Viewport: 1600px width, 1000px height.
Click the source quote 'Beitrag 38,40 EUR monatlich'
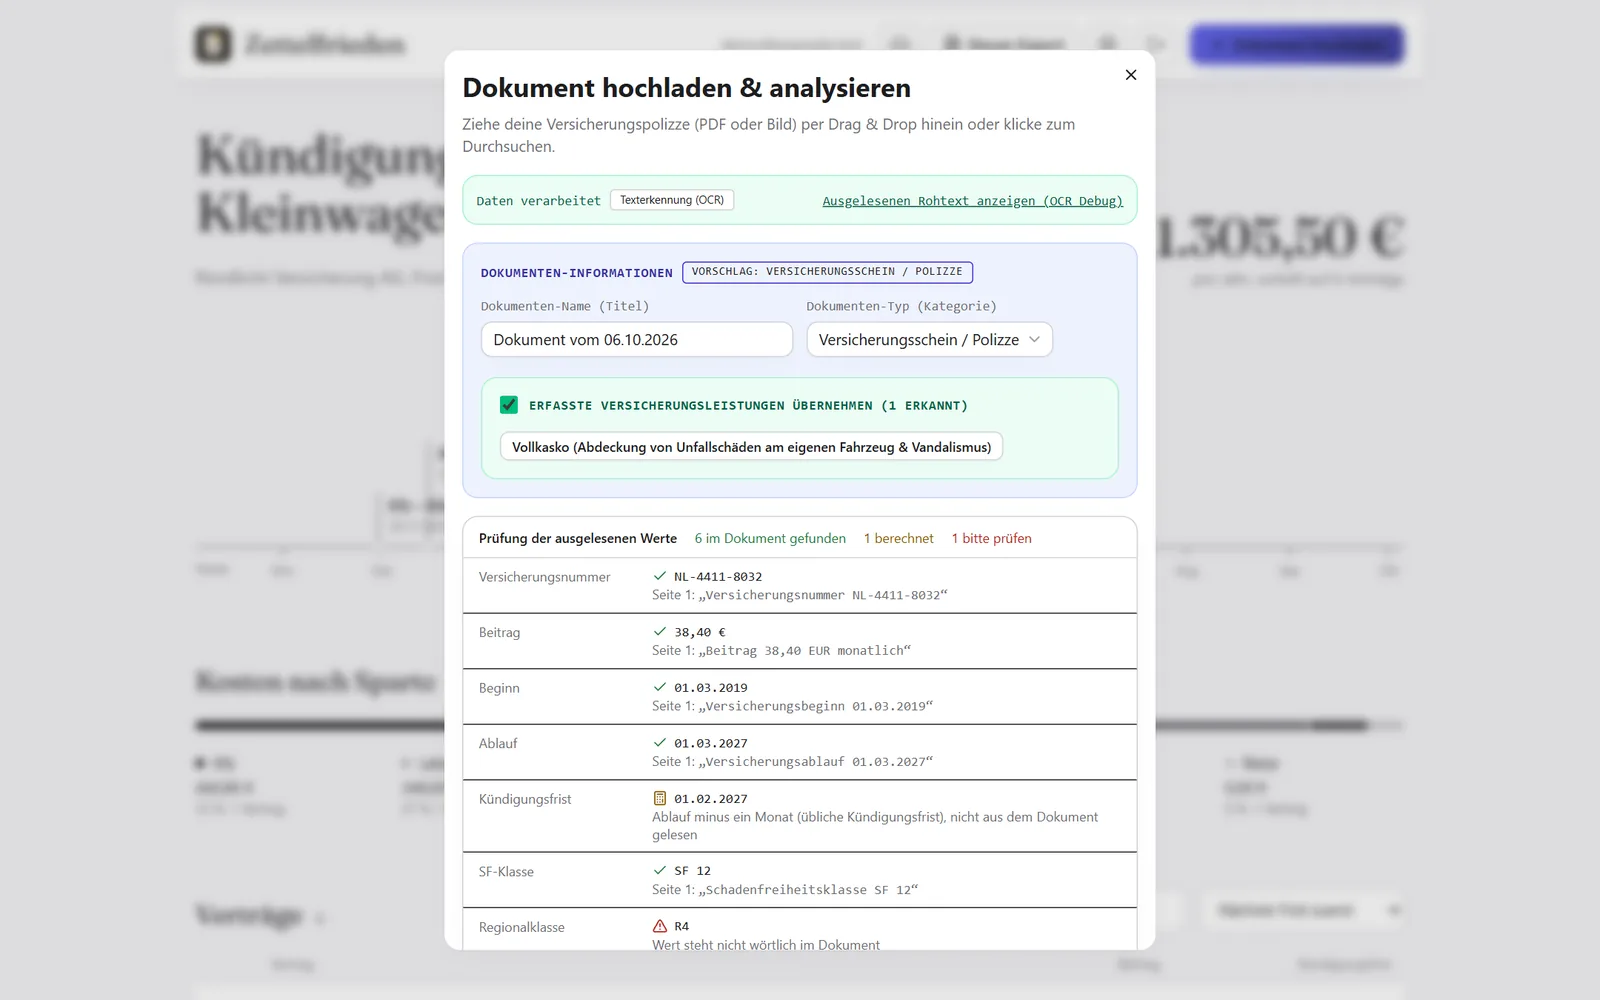805,651
